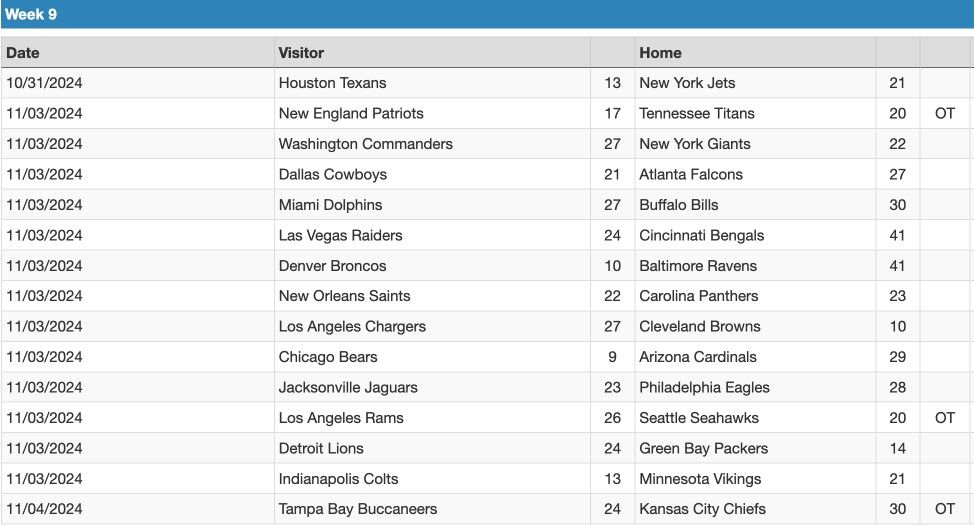
Task: Click the Los Angeles Chargers entry
Action: click(352, 327)
